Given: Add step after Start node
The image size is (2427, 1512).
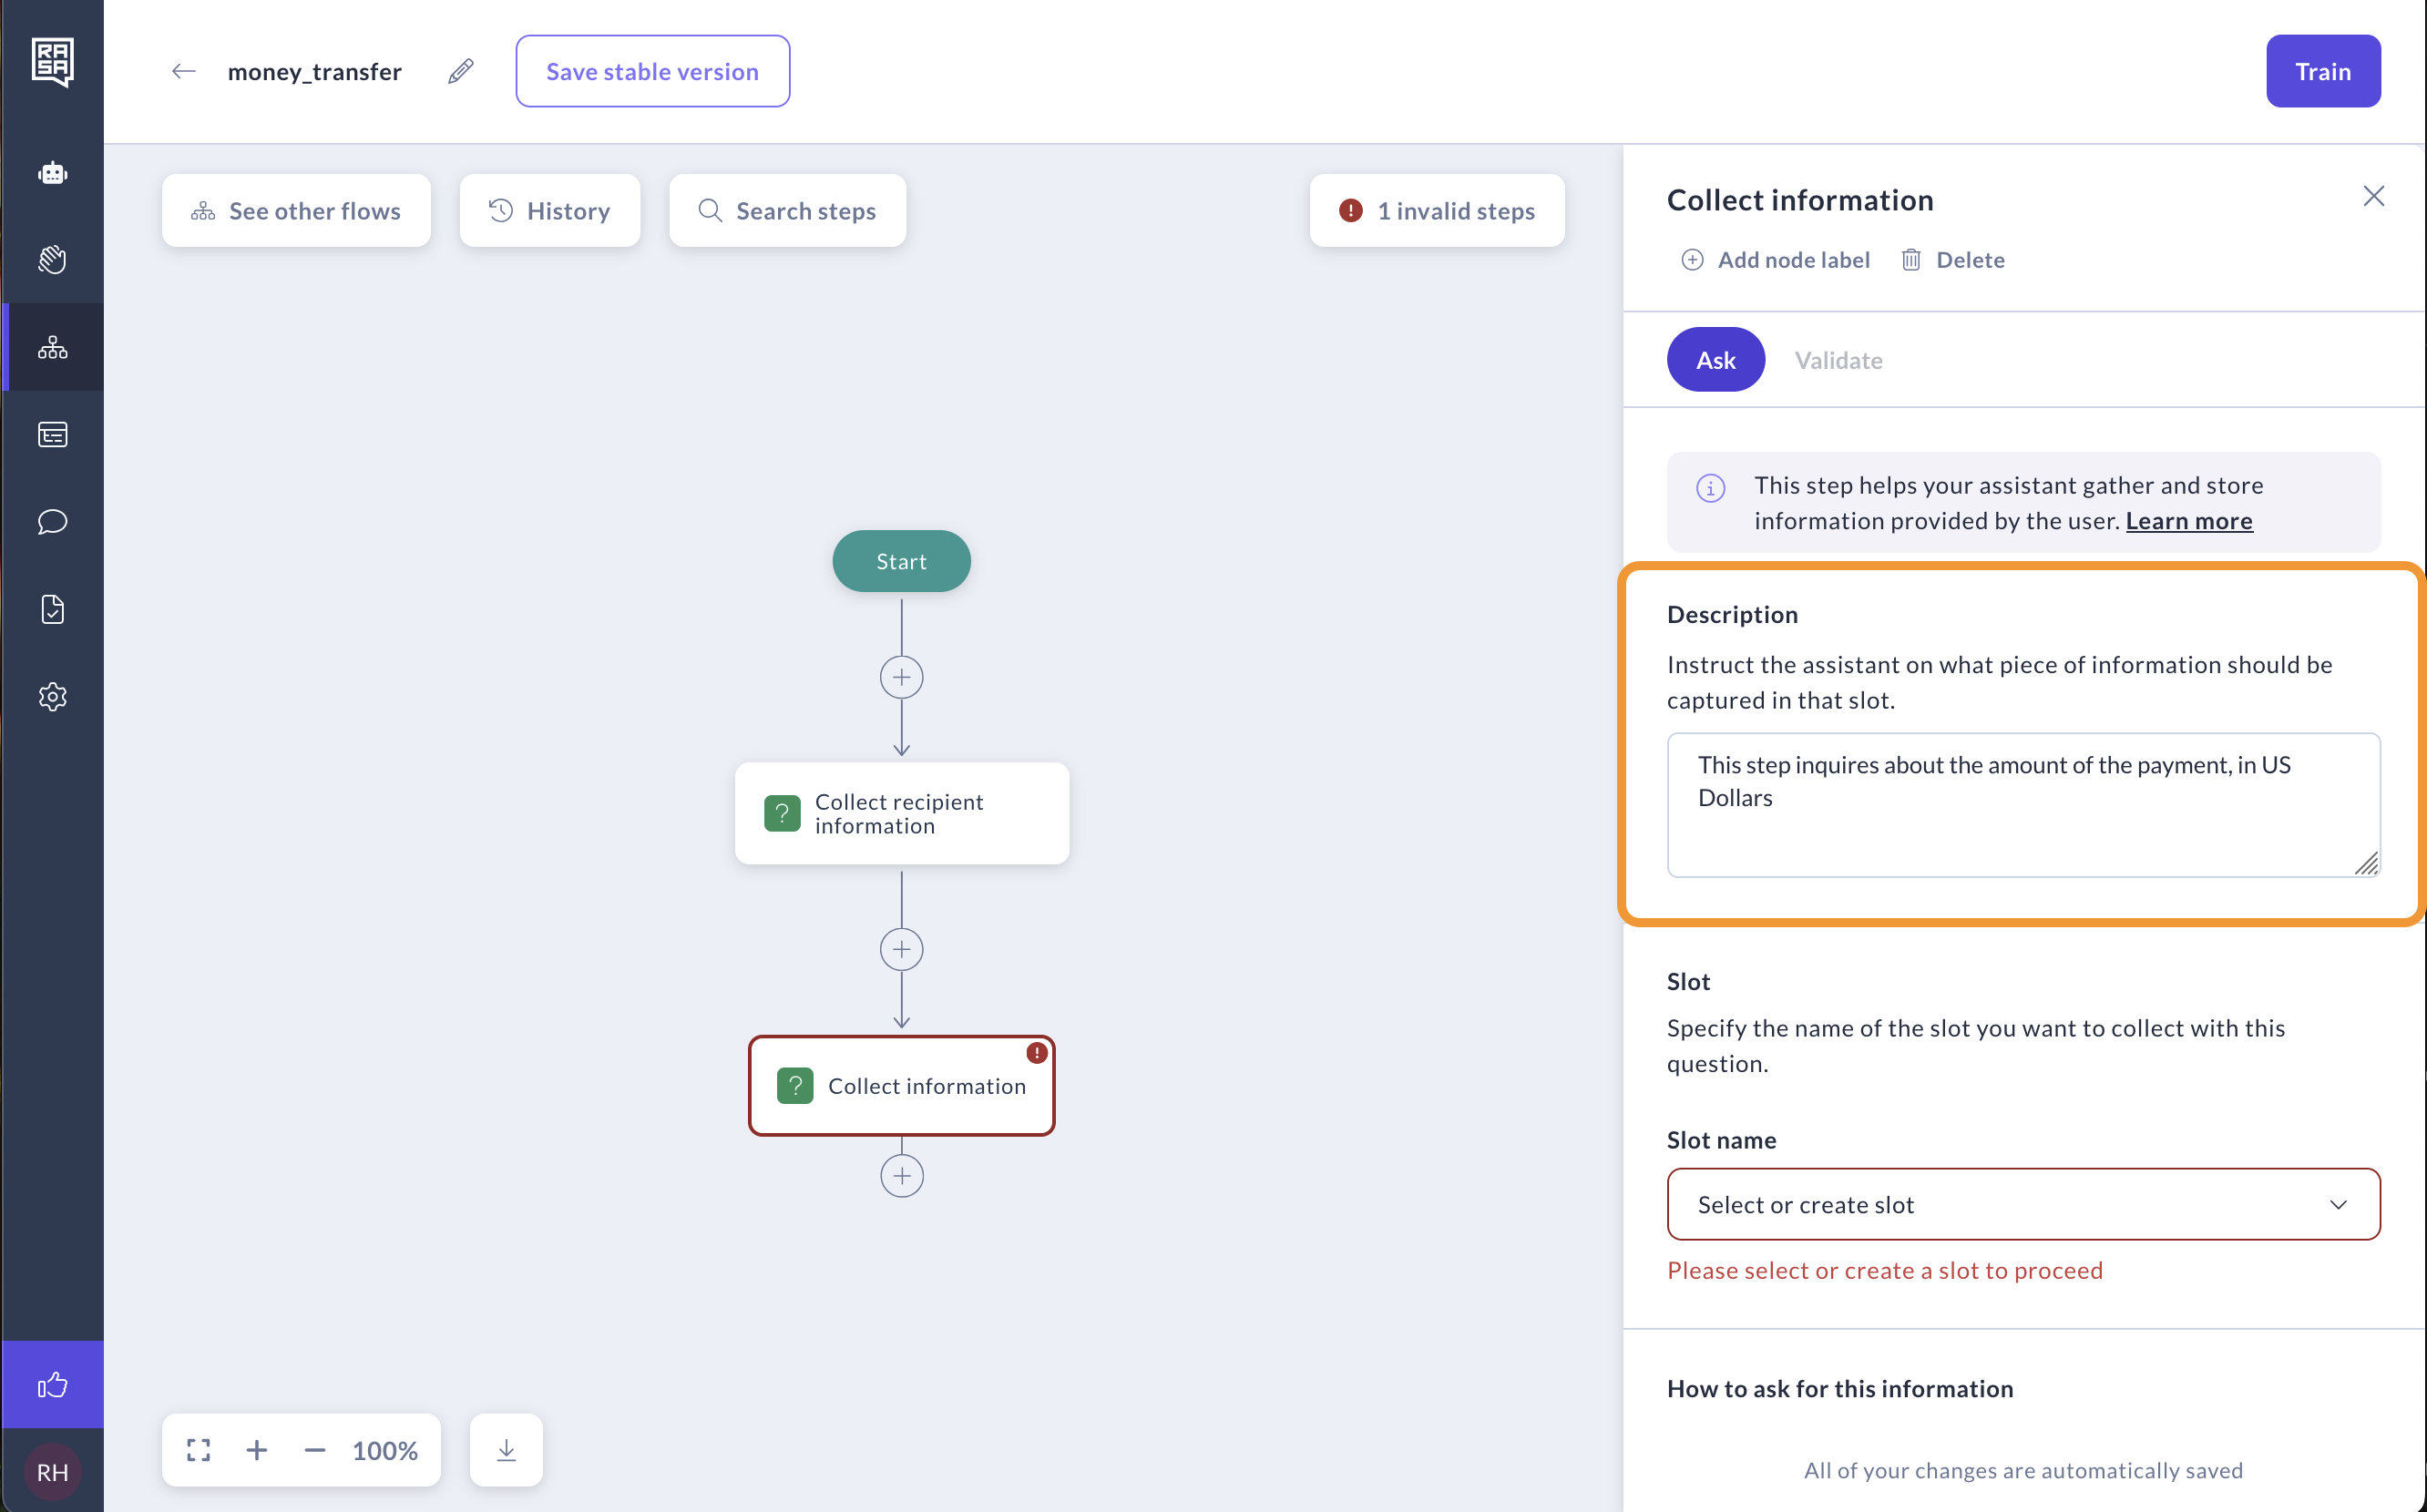Looking at the screenshot, I should [901, 678].
